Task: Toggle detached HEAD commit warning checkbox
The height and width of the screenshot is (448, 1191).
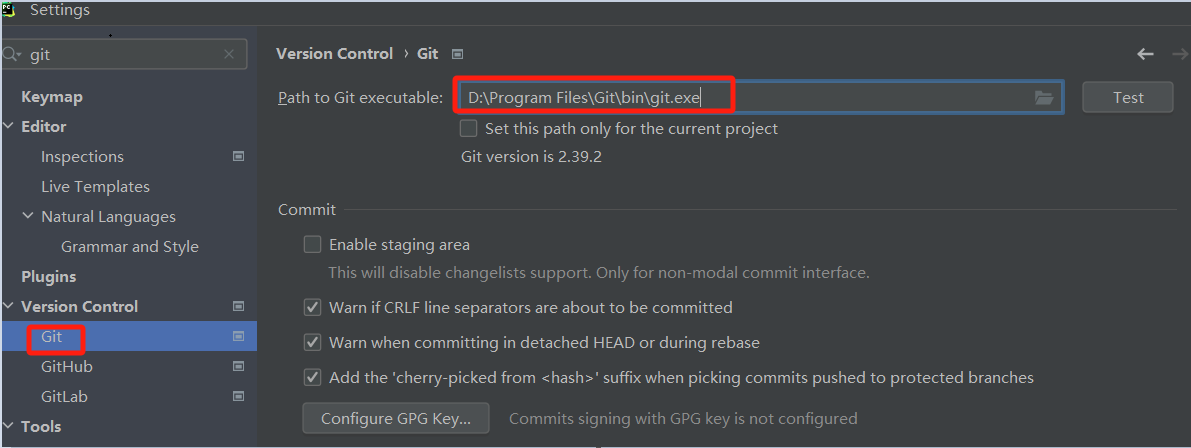Action: (x=313, y=343)
